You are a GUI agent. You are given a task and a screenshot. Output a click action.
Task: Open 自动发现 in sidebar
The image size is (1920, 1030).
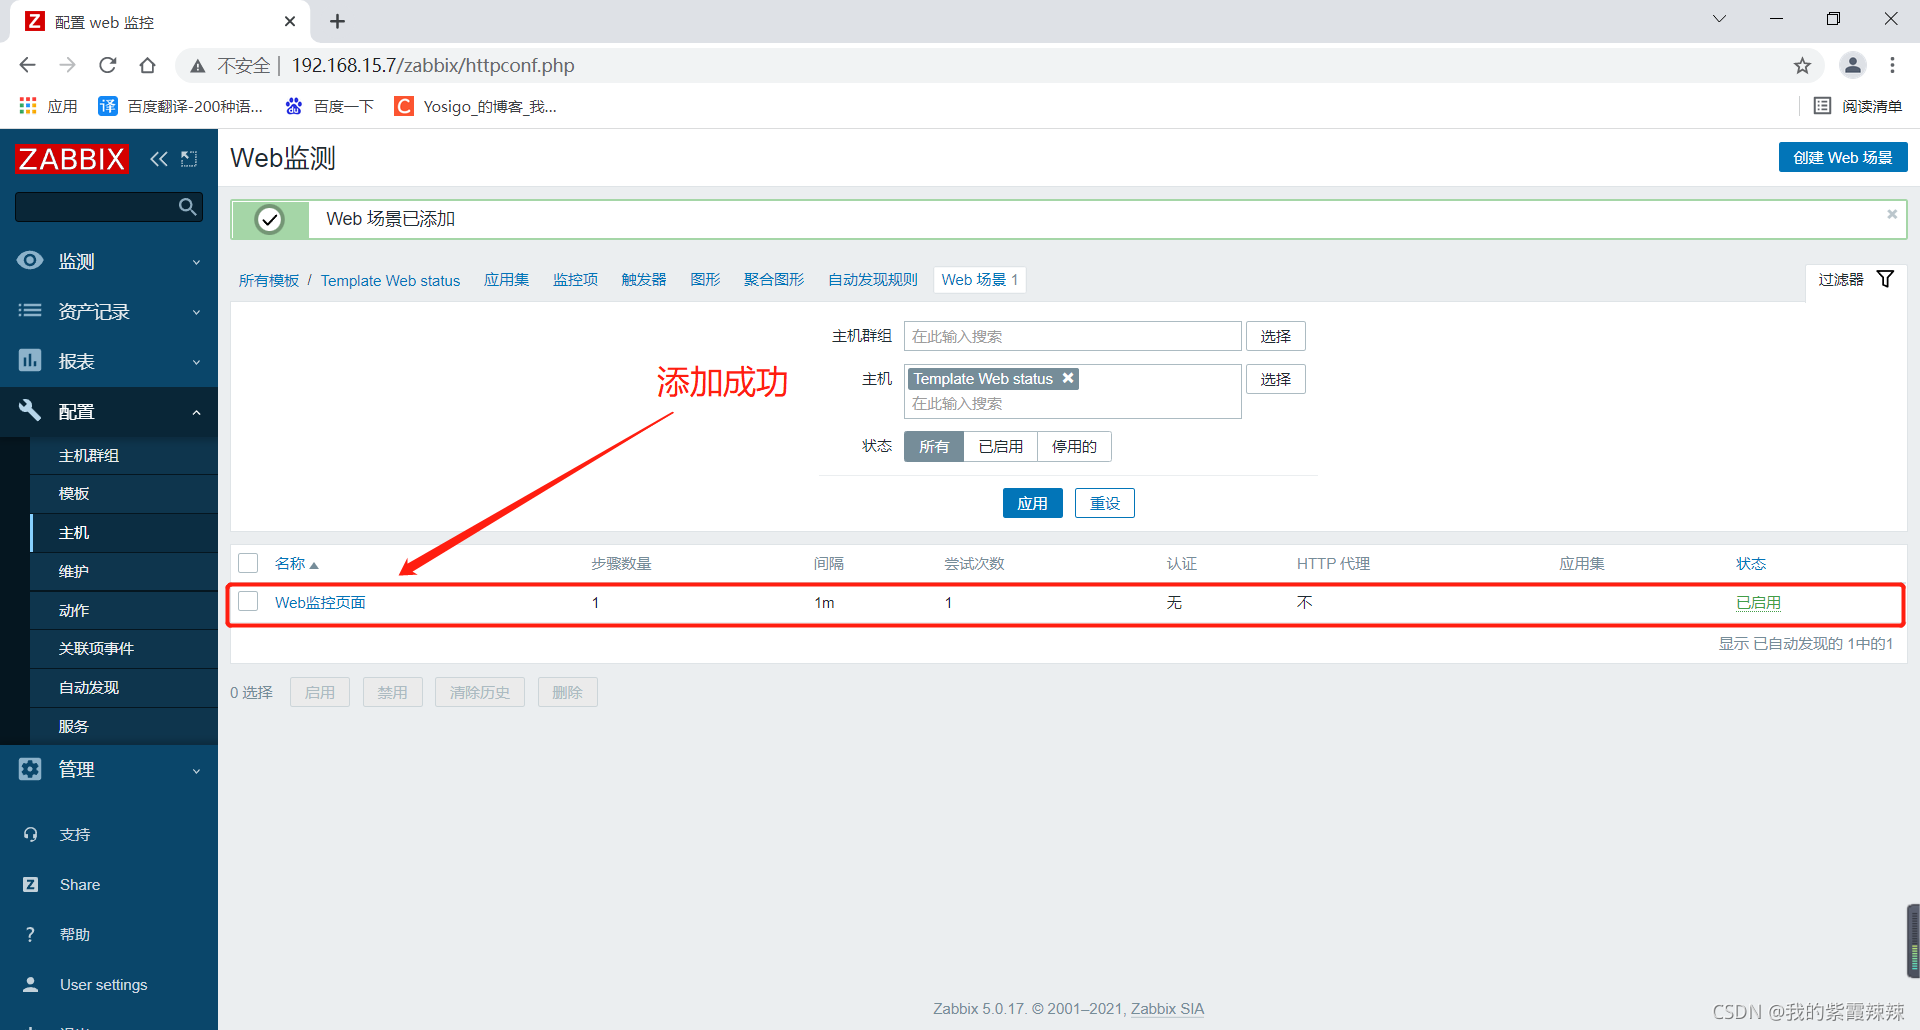point(124,688)
